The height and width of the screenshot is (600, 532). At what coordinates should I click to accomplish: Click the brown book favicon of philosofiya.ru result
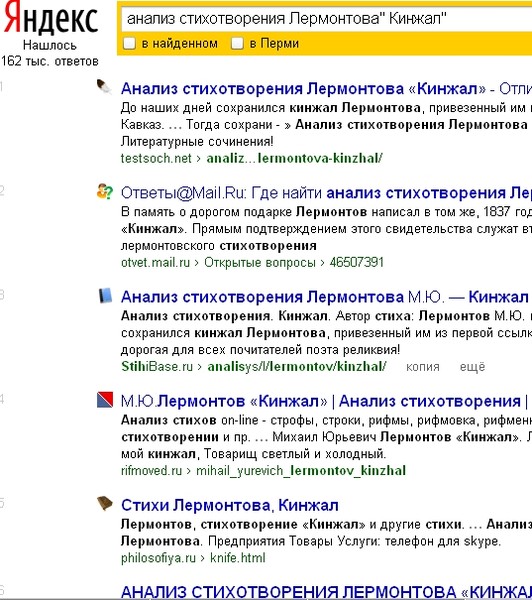pyautogui.click(x=105, y=504)
